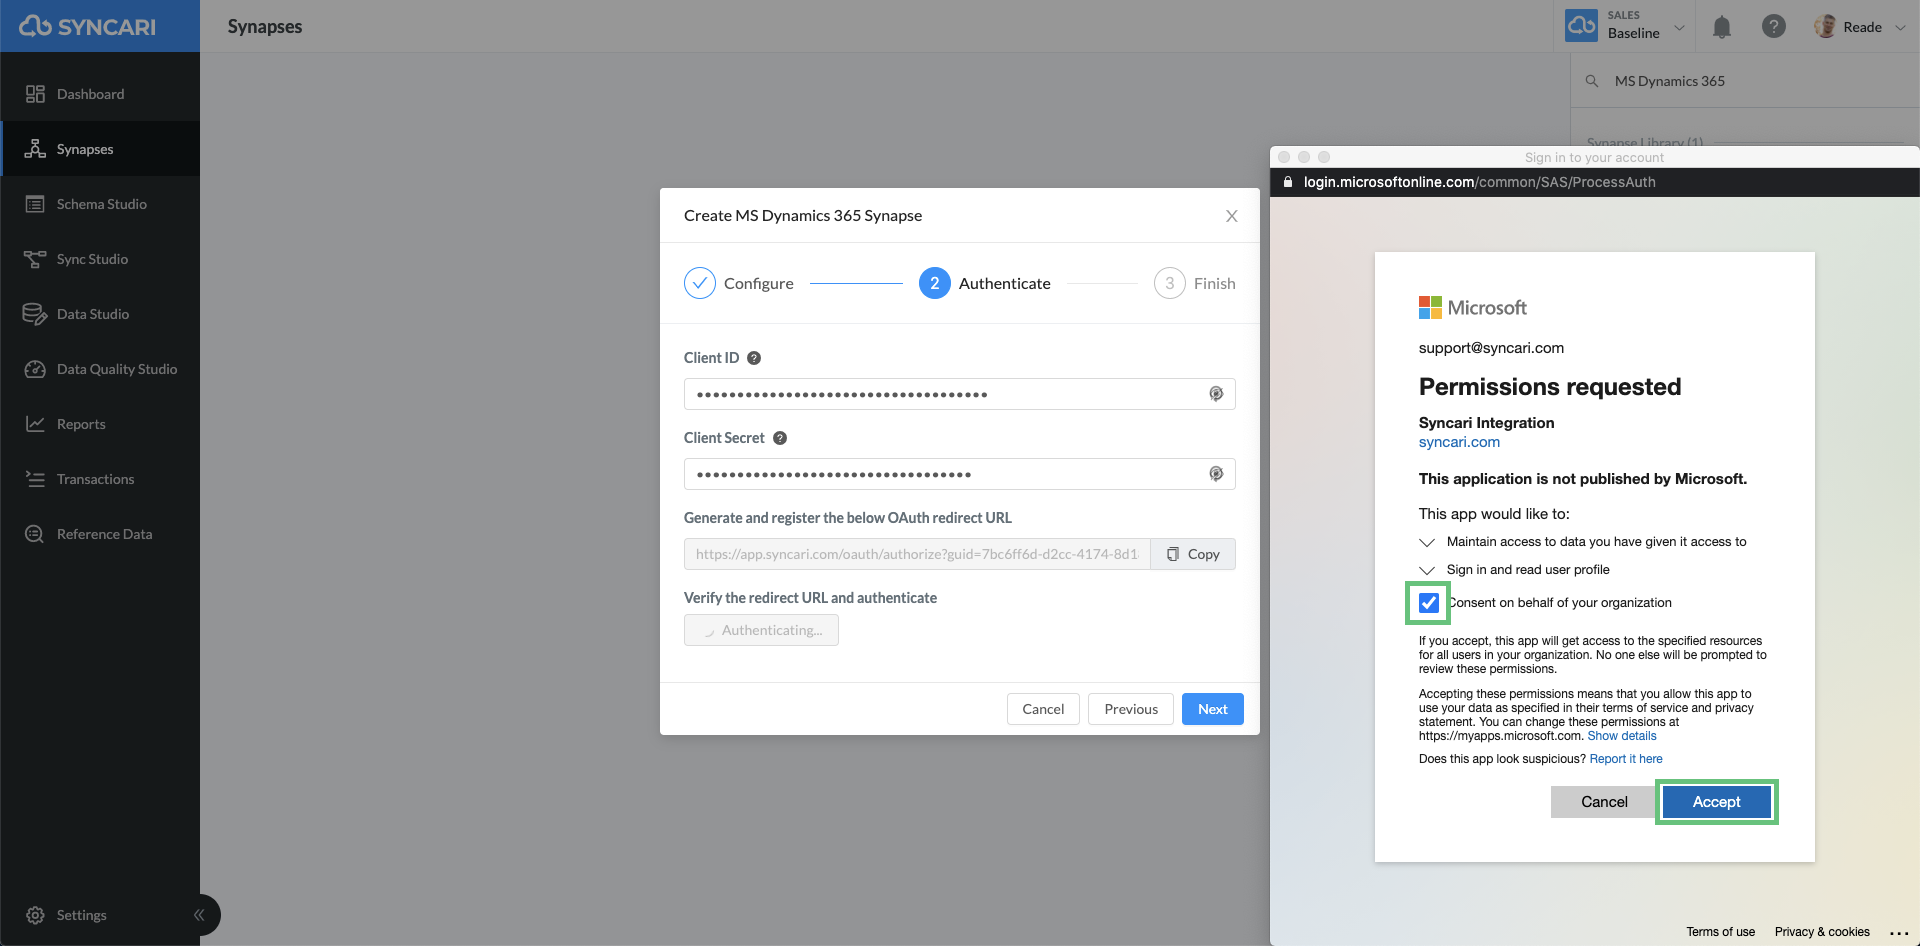Open the help question mark
The width and height of the screenshot is (1920, 946).
point(1774,27)
